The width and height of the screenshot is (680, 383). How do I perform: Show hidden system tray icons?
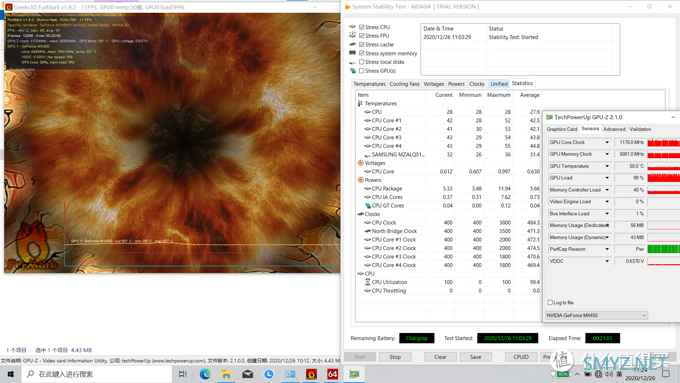[577, 374]
